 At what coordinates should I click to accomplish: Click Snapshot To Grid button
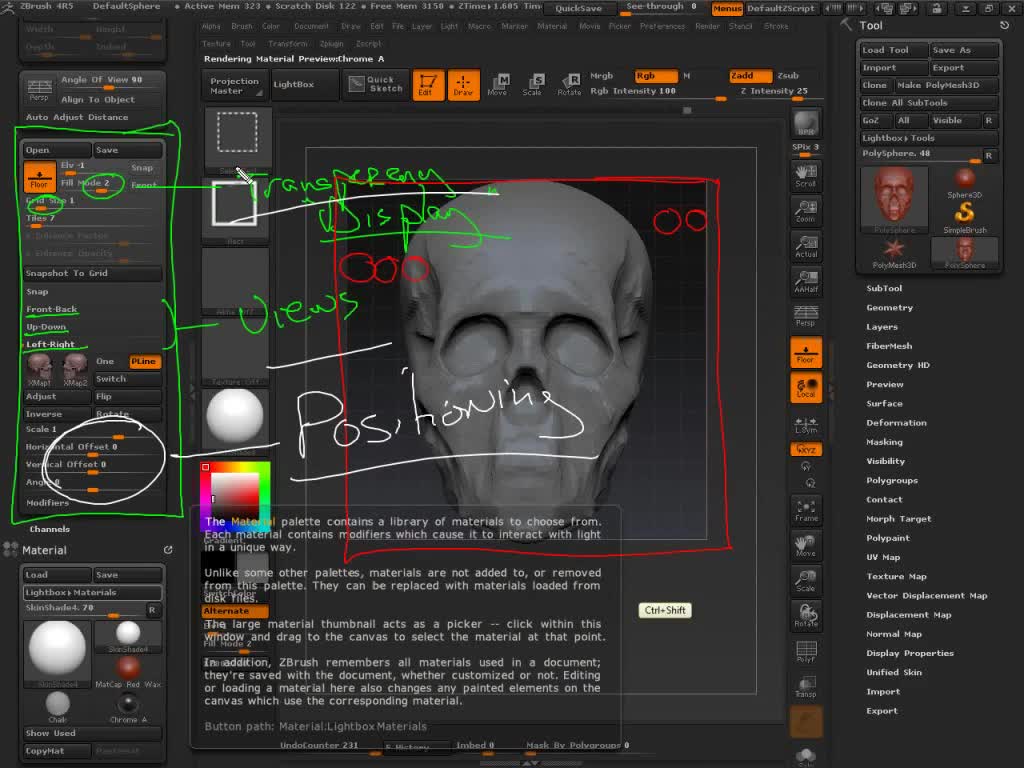[x=91, y=274]
